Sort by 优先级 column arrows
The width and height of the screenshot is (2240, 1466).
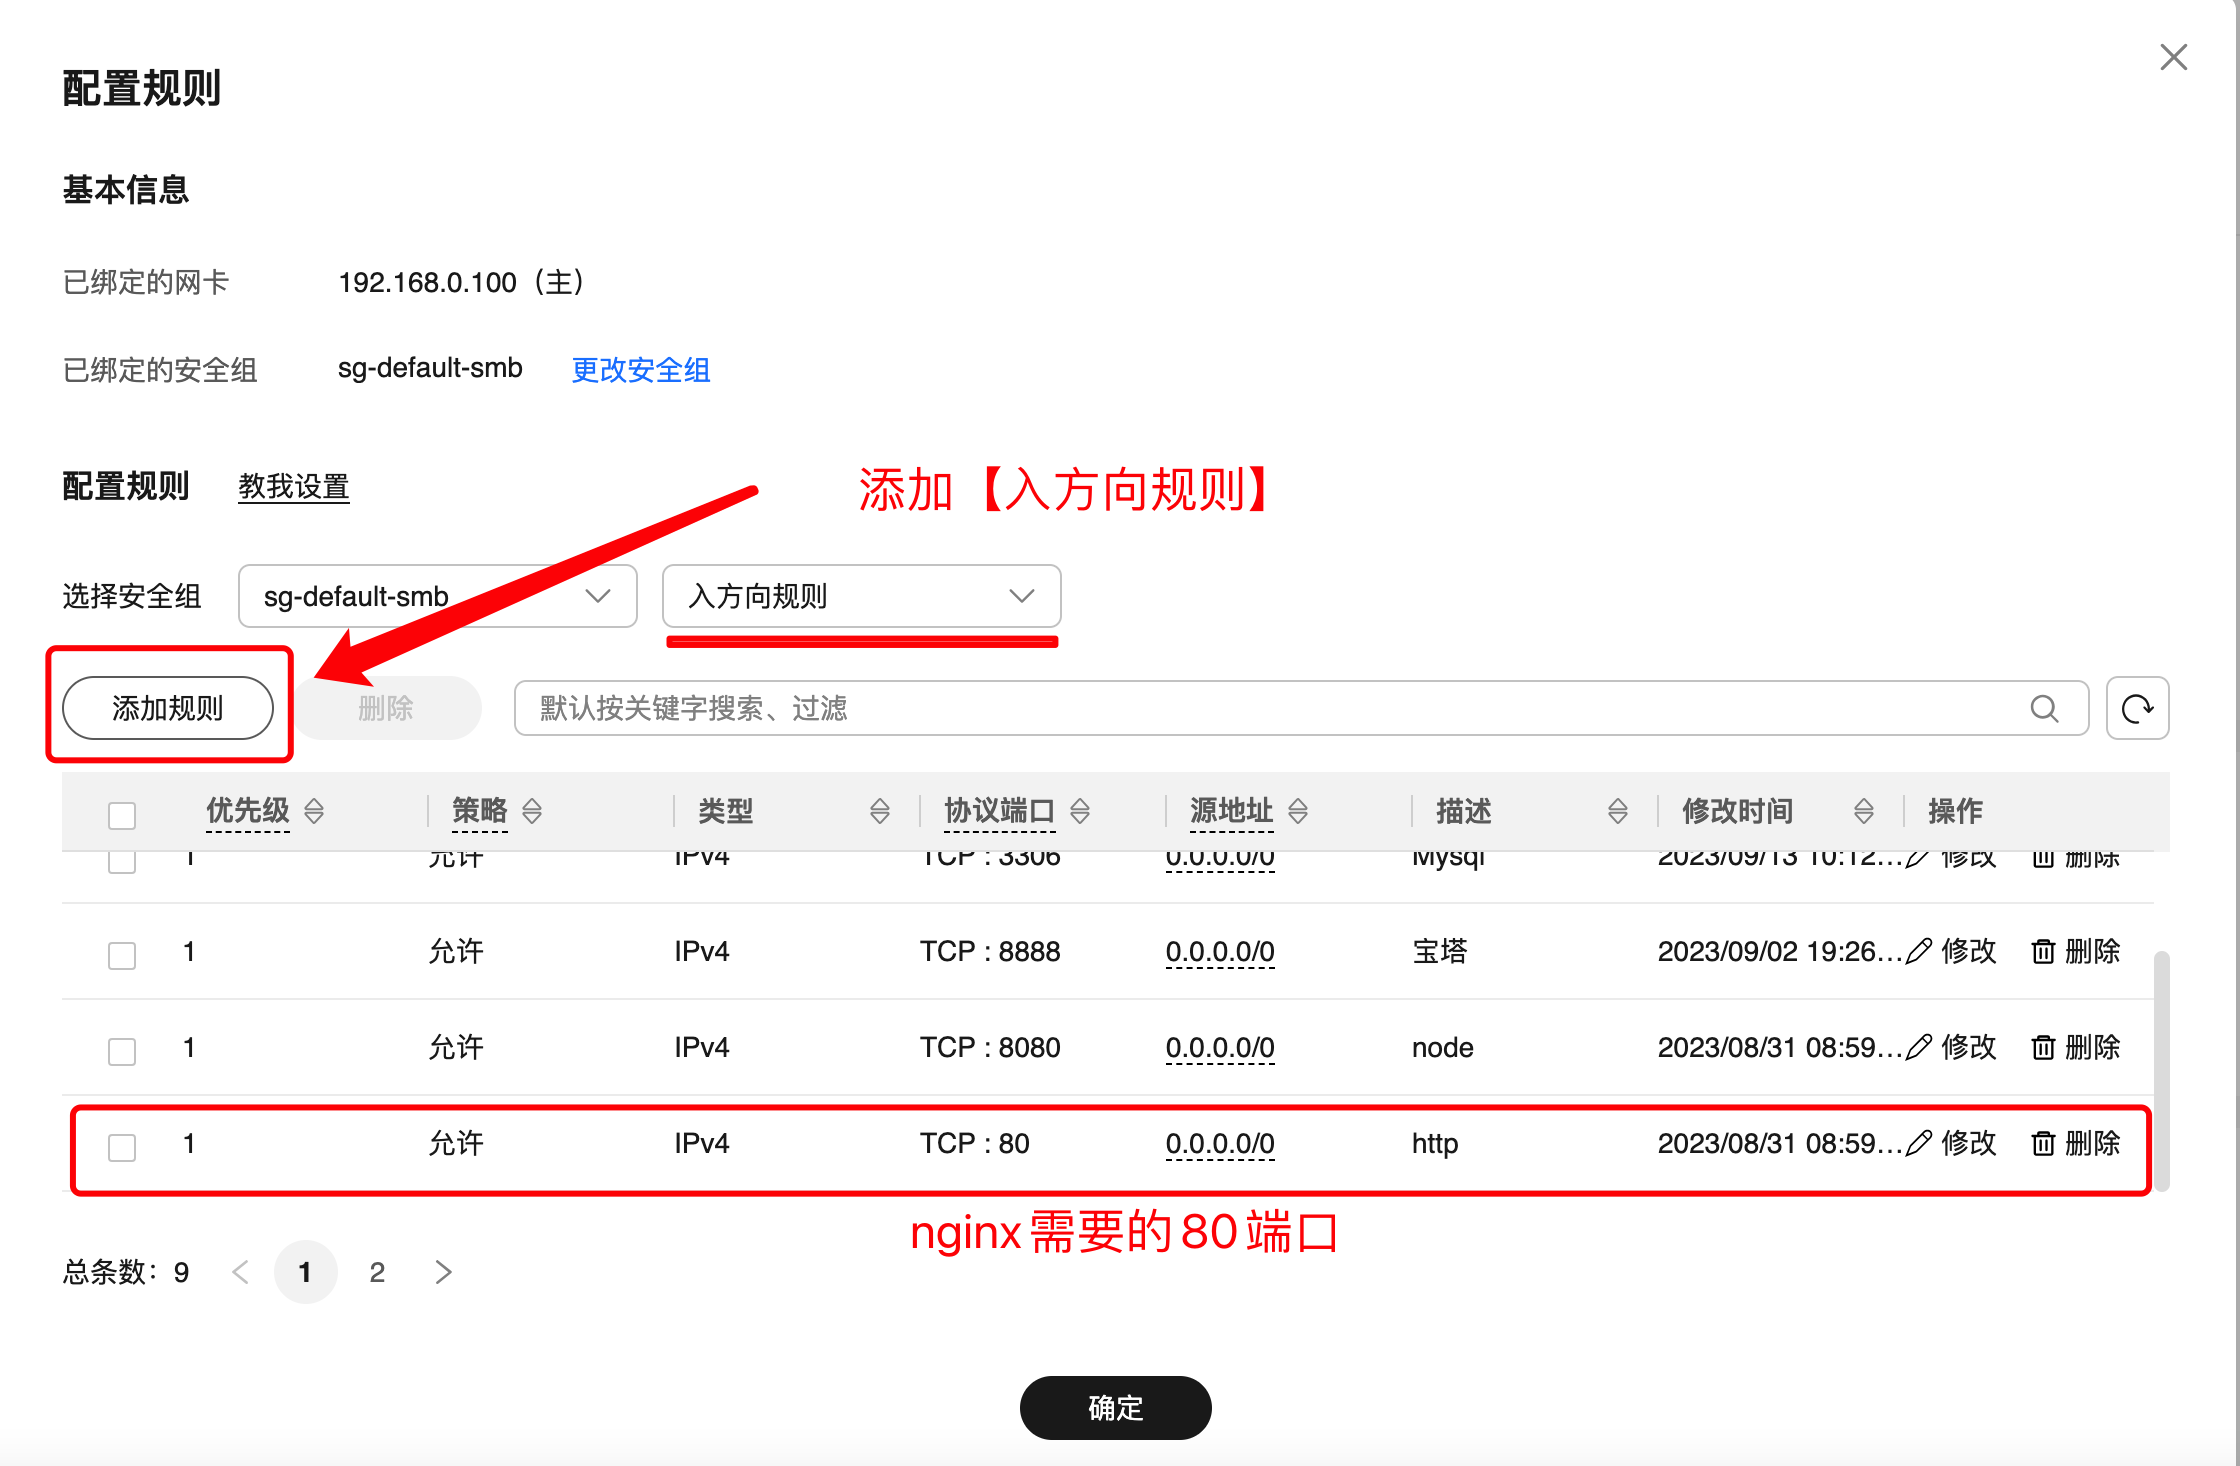point(314,810)
